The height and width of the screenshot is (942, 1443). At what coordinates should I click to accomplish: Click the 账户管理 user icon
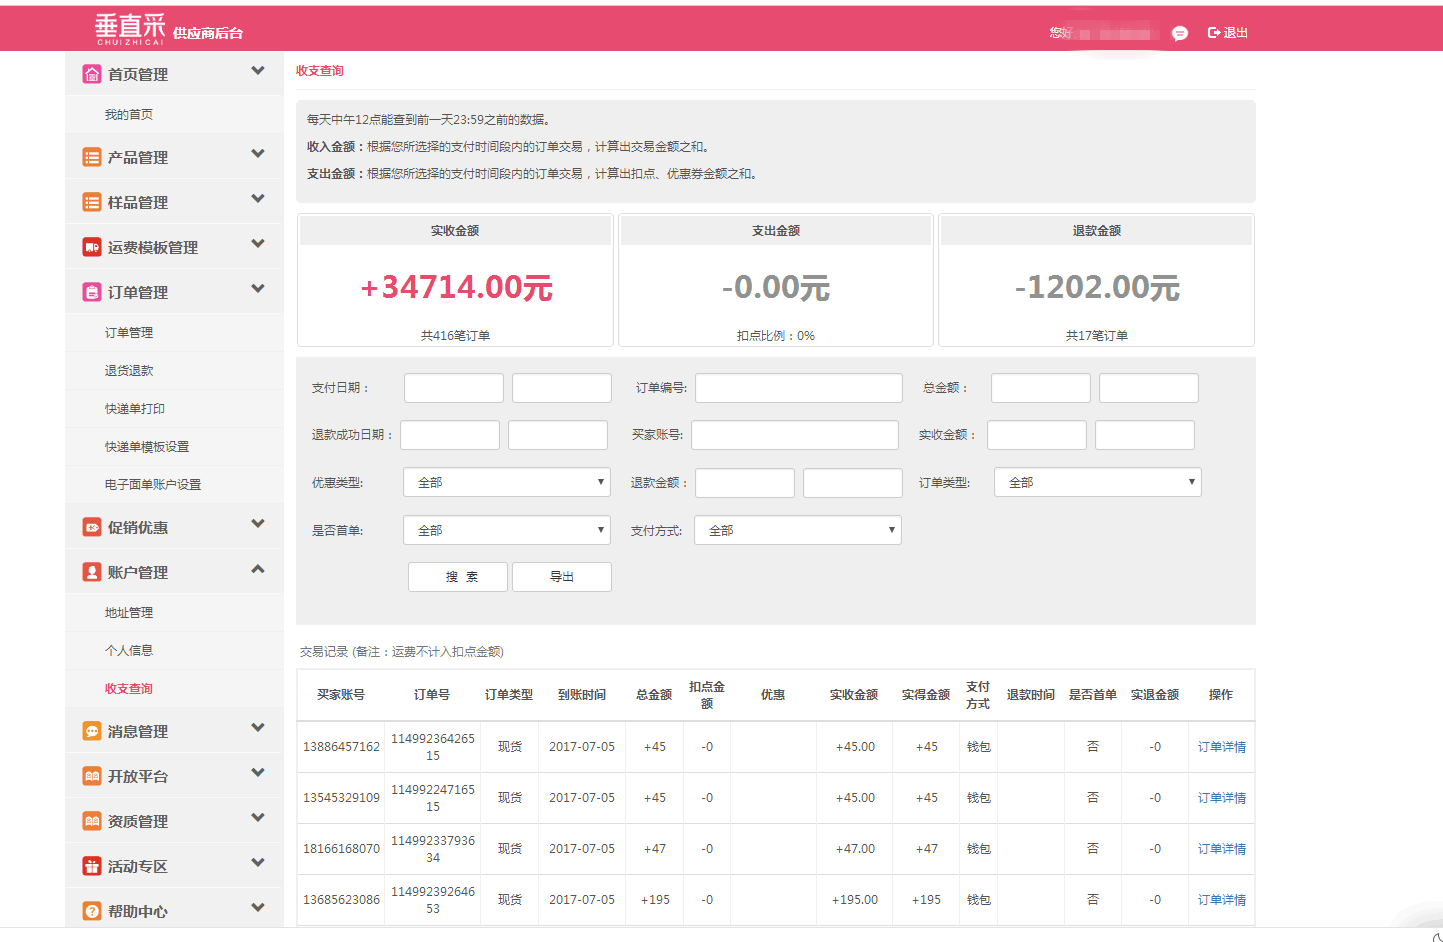tap(92, 572)
